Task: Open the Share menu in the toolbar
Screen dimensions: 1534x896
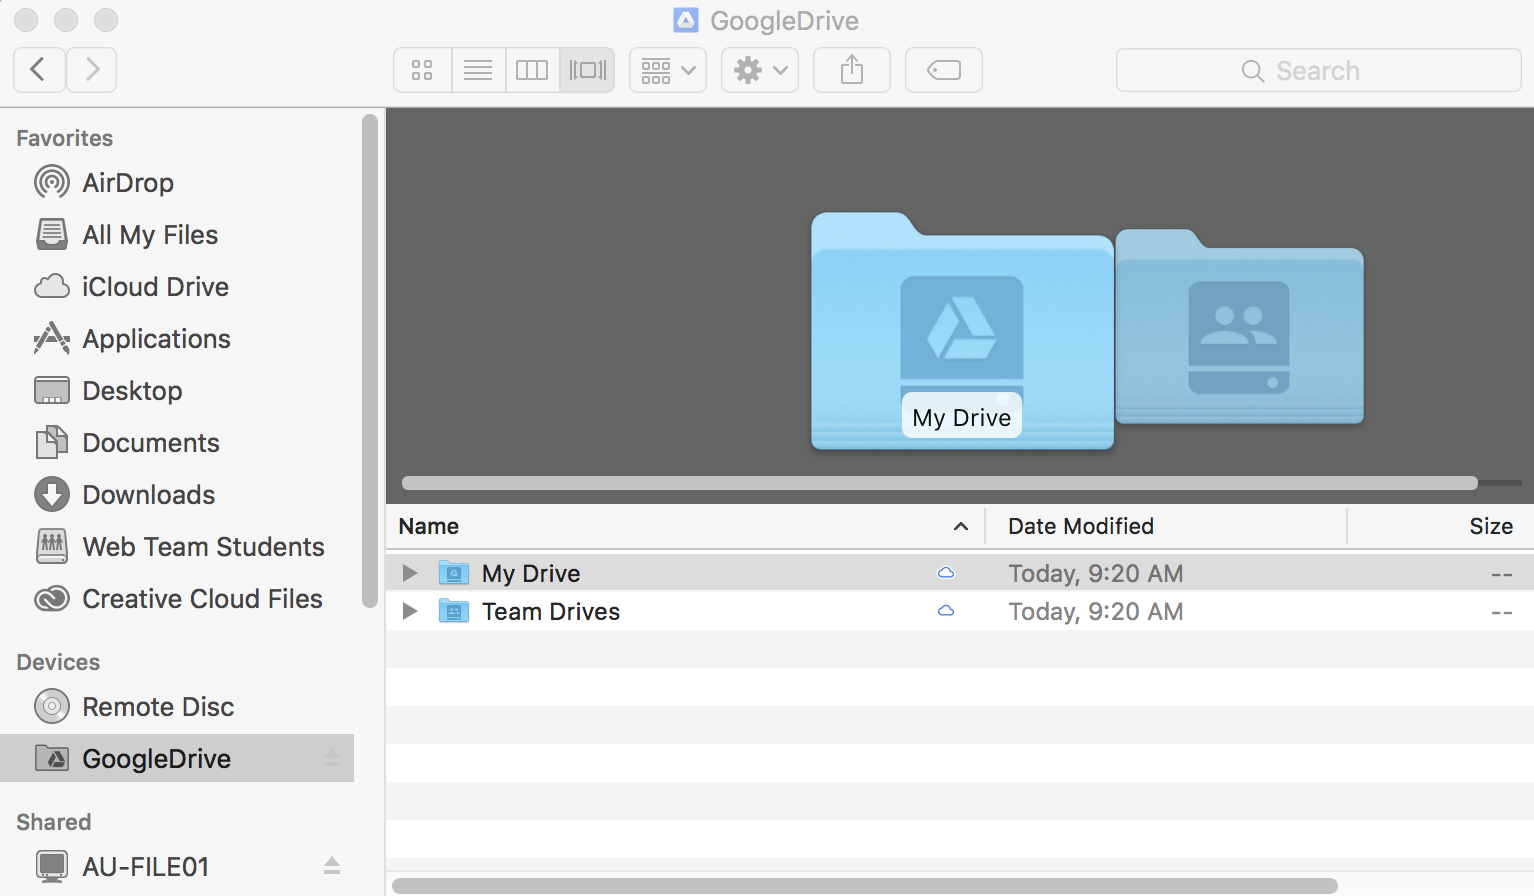Action: (851, 70)
